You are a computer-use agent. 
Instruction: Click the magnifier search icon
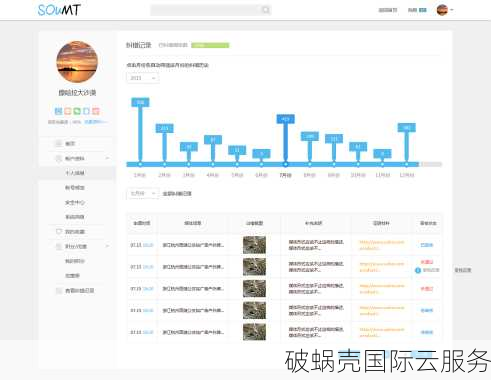coord(266,10)
